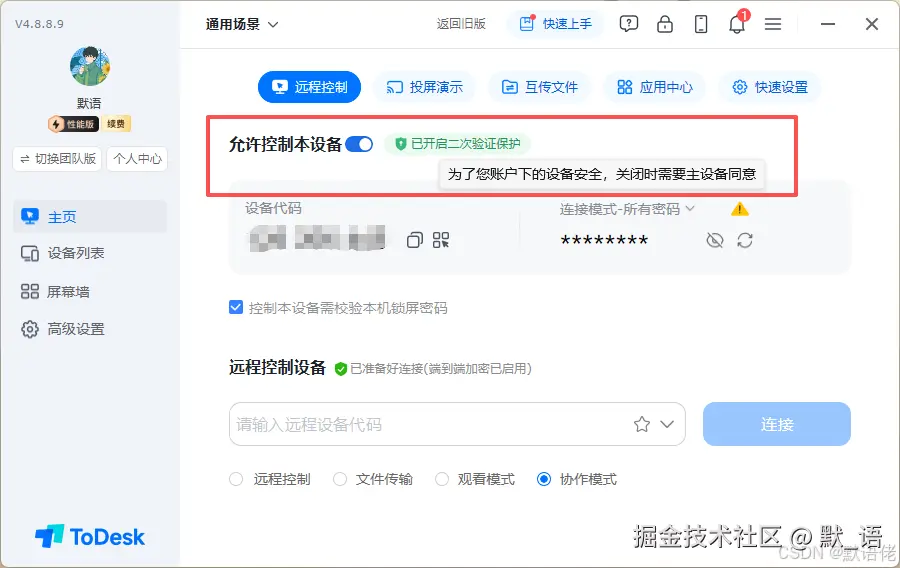The image size is (900, 568).
Task: Open the mobile phone device icon
Action: pyautogui.click(x=701, y=24)
